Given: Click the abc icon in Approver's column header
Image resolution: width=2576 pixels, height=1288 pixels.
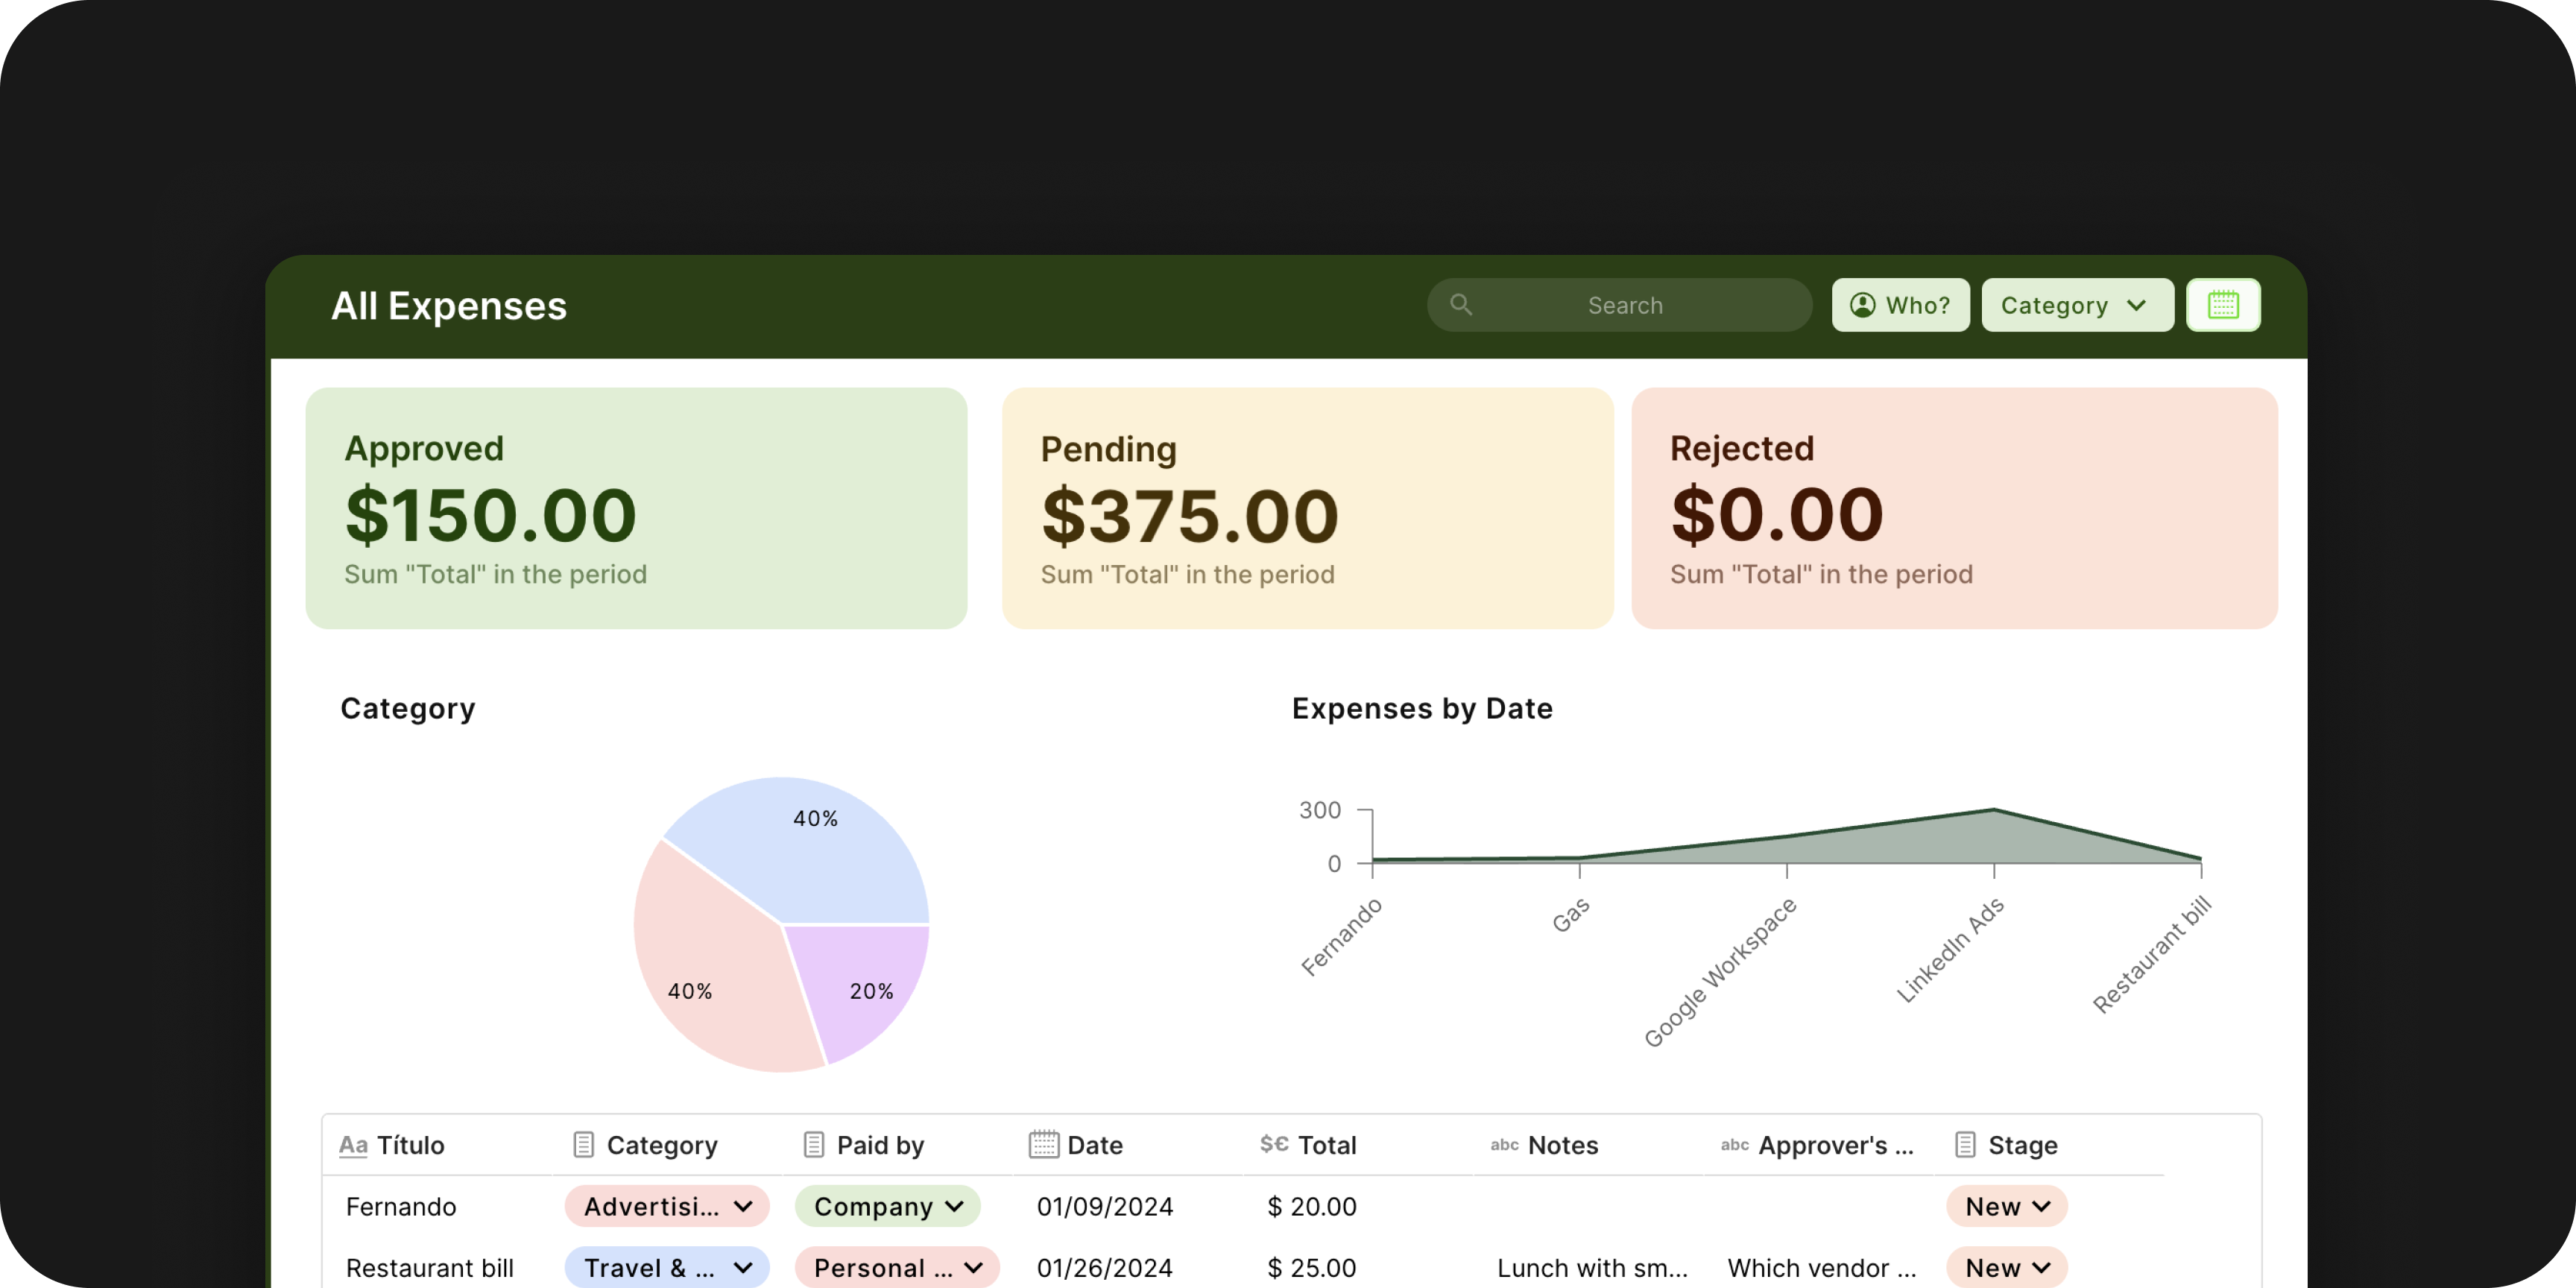Looking at the screenshot, I should point(1733,1146).
